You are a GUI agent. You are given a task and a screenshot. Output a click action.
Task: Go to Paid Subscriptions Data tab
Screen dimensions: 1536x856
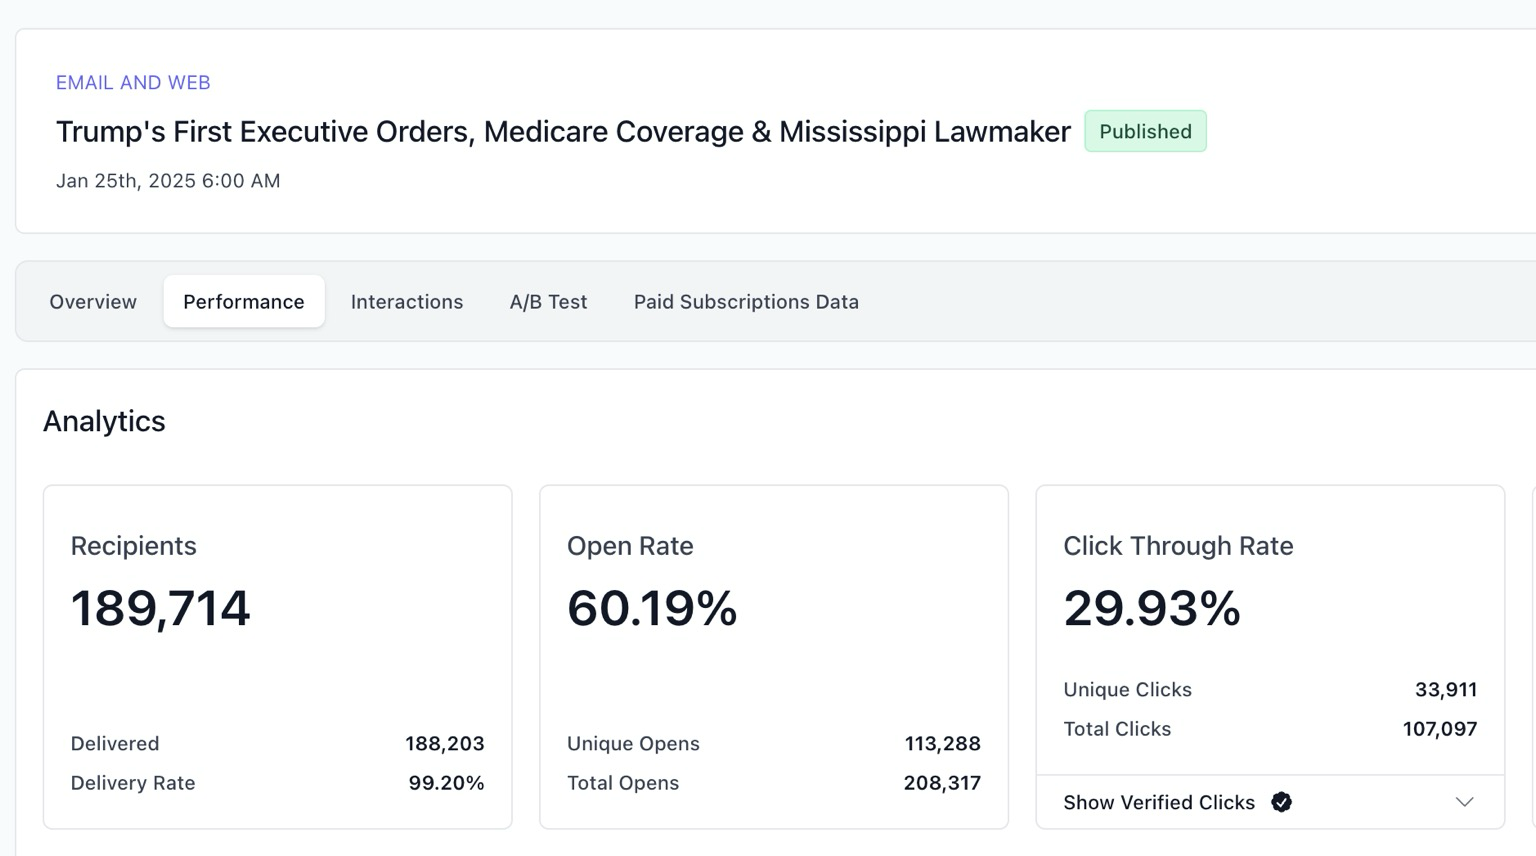[746, 301]
